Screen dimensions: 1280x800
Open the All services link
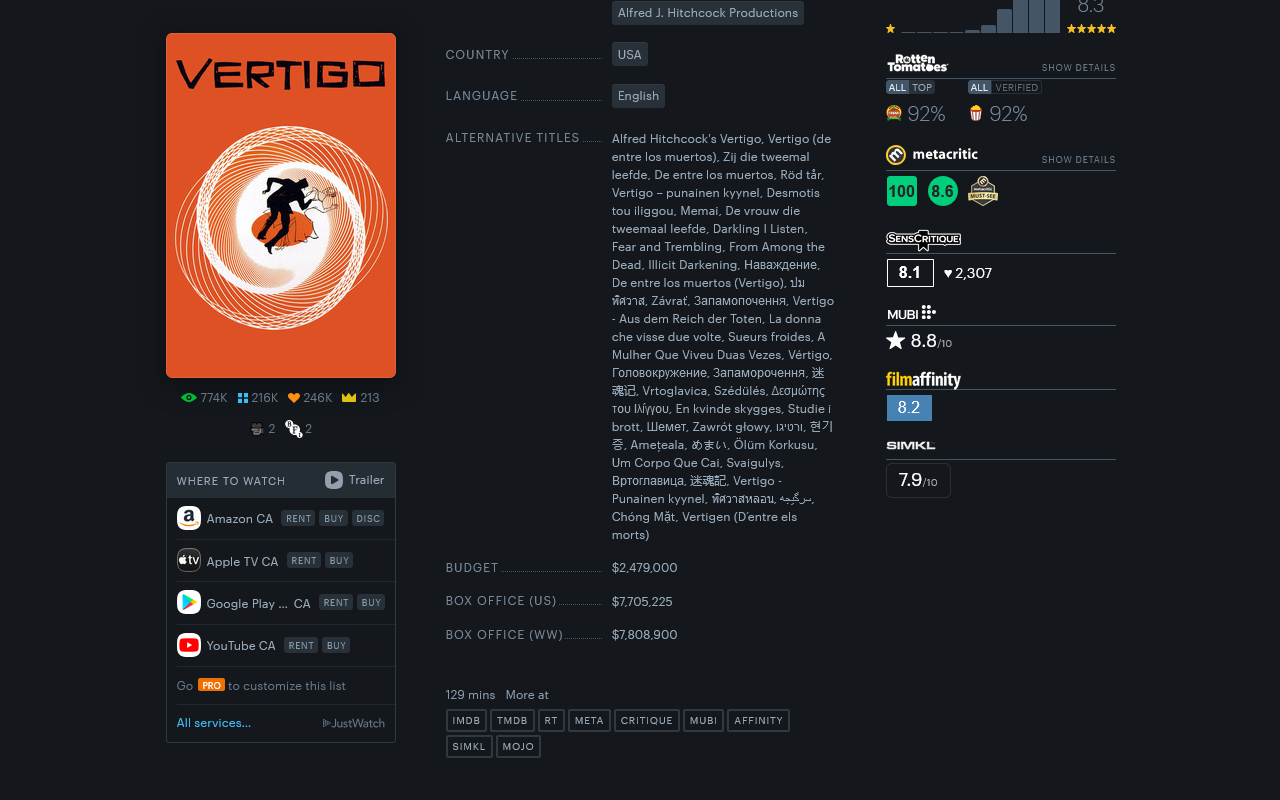click(213, 722)
